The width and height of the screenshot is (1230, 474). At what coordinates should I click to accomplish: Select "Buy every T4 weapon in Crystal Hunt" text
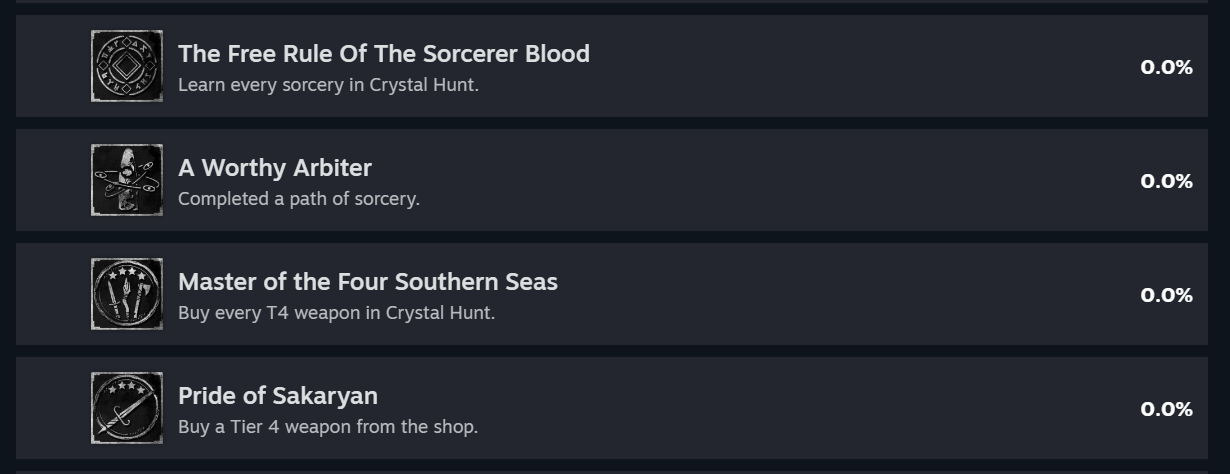pos(336,313)
